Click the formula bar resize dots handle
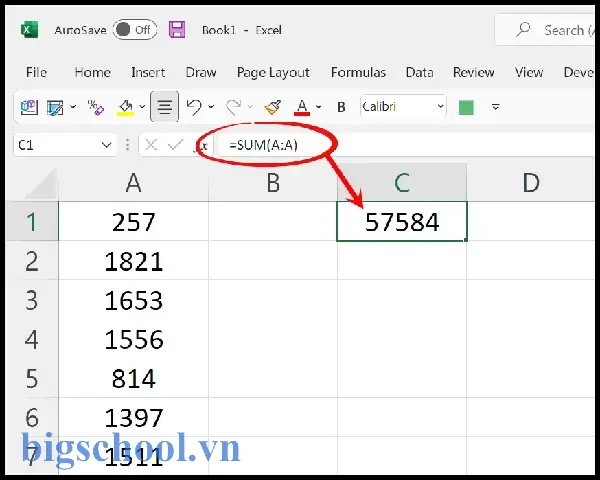 [x=127, y=145]
